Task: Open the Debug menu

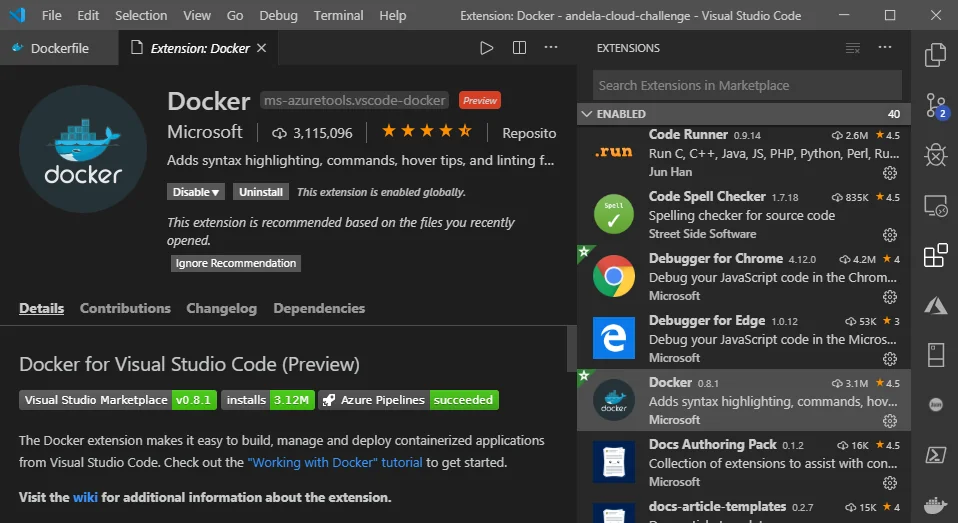Action: pyautogui.click(x=278, y=15)
